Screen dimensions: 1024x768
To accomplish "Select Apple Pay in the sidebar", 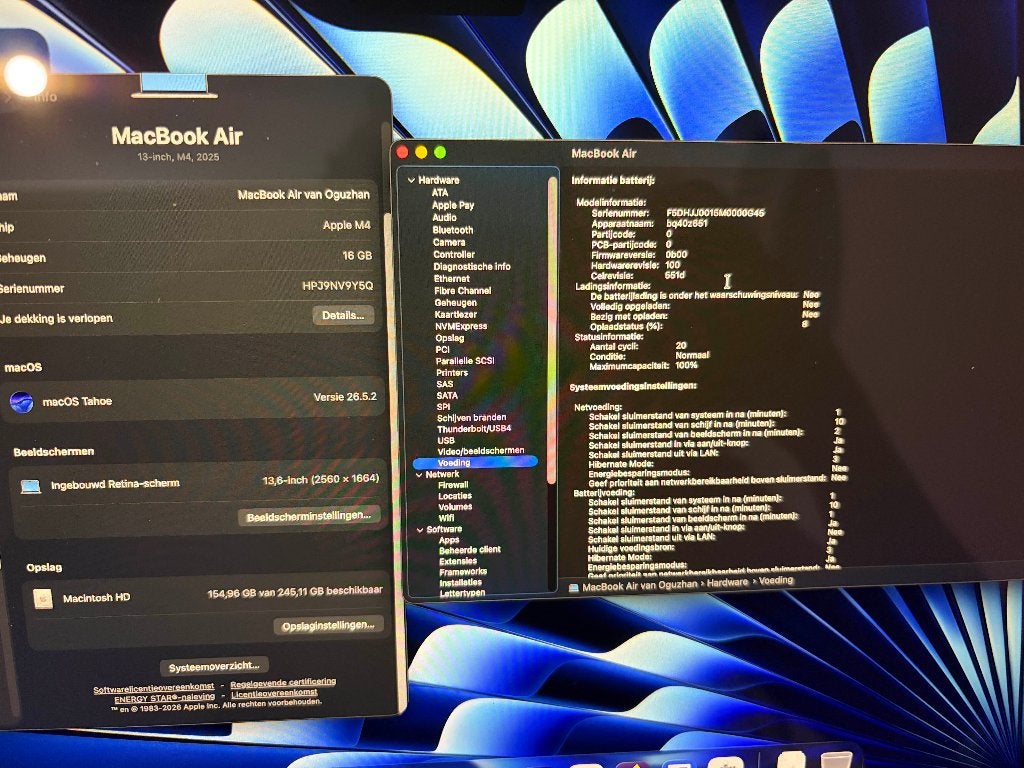I will (x=453, y=205).
